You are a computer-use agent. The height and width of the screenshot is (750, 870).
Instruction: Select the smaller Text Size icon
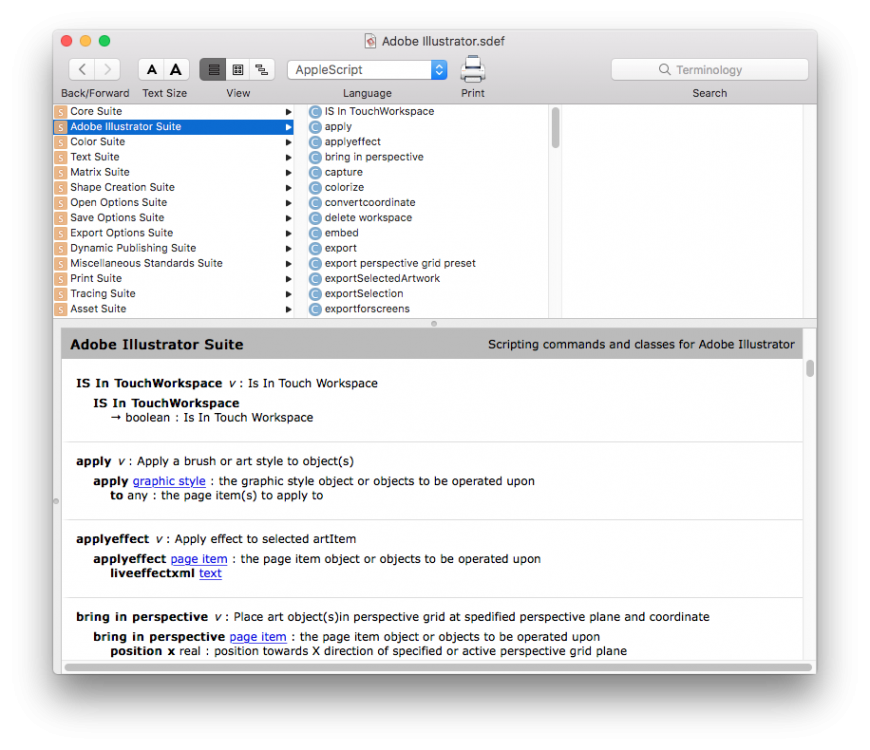tap(152, 69)
